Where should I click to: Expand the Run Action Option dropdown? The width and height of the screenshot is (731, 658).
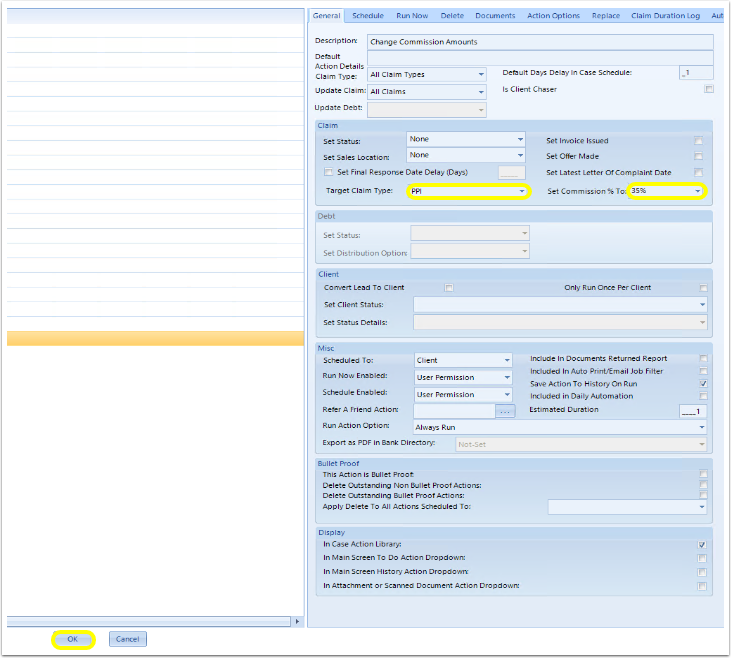point(702,427)
